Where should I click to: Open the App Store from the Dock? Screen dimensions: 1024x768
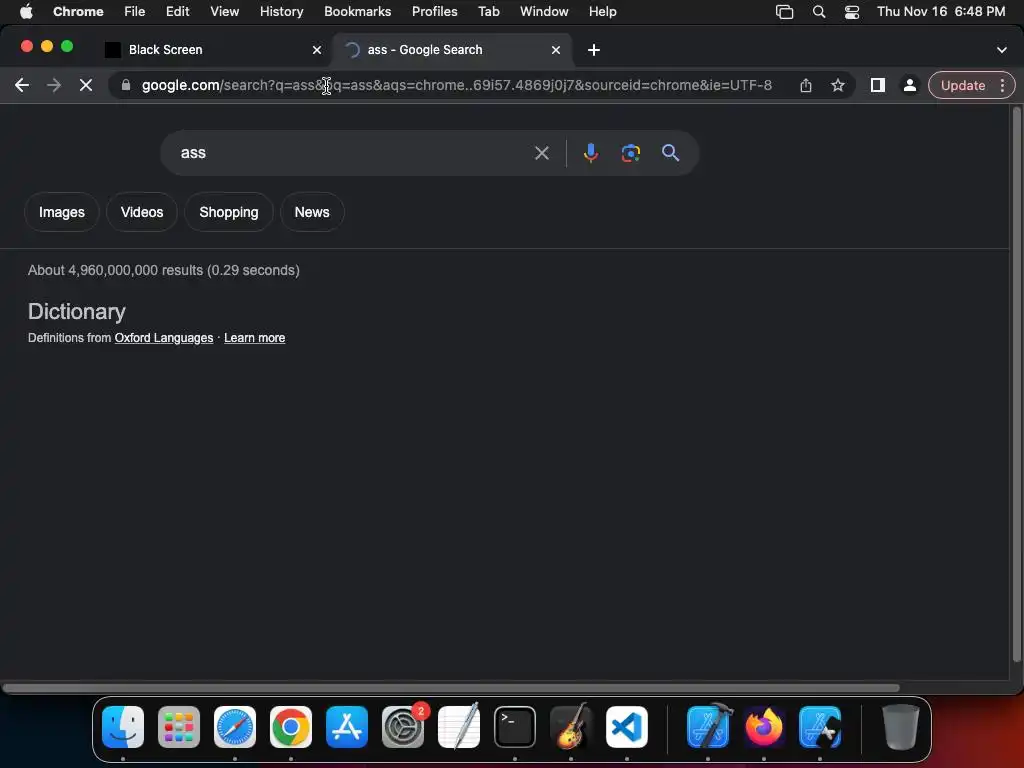[x=347, y=727]
